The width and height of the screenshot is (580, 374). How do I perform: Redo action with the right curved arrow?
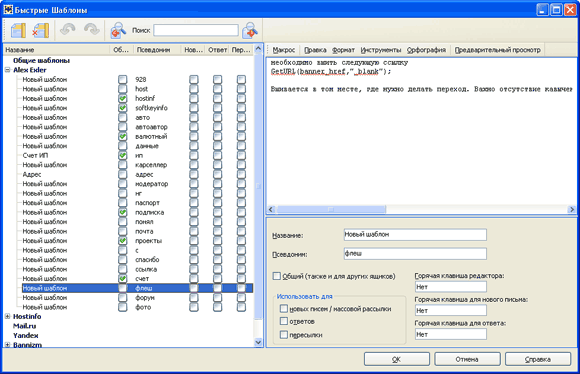click(x=91, y=30)
